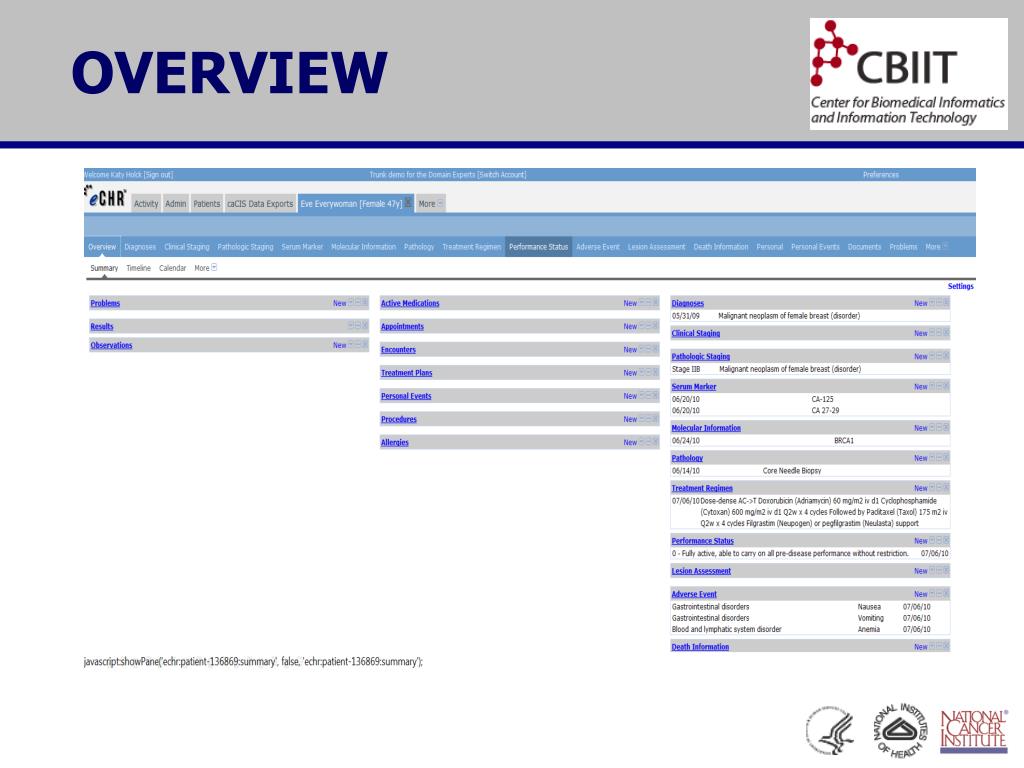1024x768 pixels.
Task: Minimize the Encounters panel
Action: point(648,349)
